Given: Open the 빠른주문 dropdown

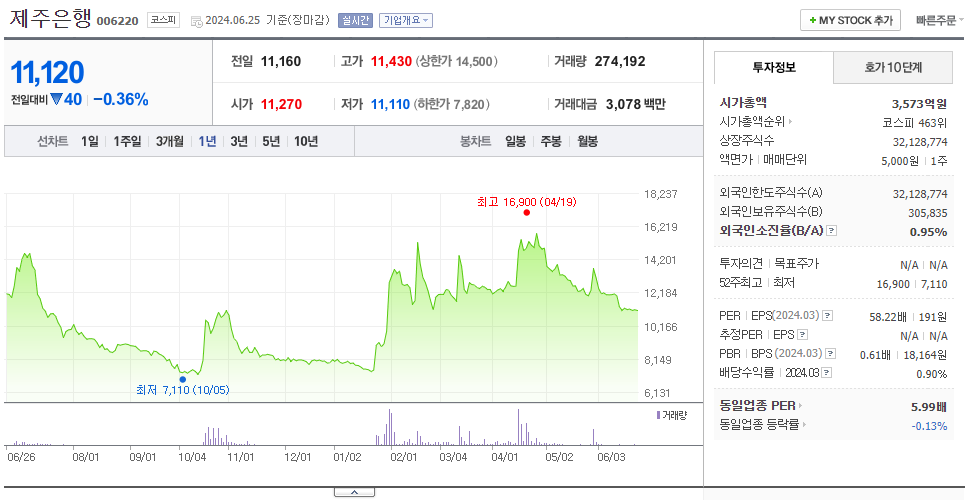Looking at the screenshot, I should point(940,20).
